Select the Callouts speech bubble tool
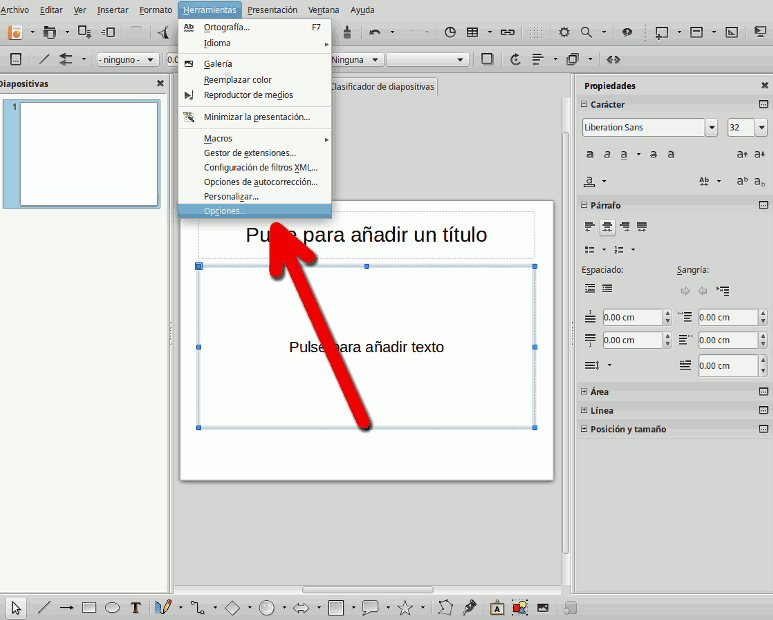773x620 pixels. point(370,607)
